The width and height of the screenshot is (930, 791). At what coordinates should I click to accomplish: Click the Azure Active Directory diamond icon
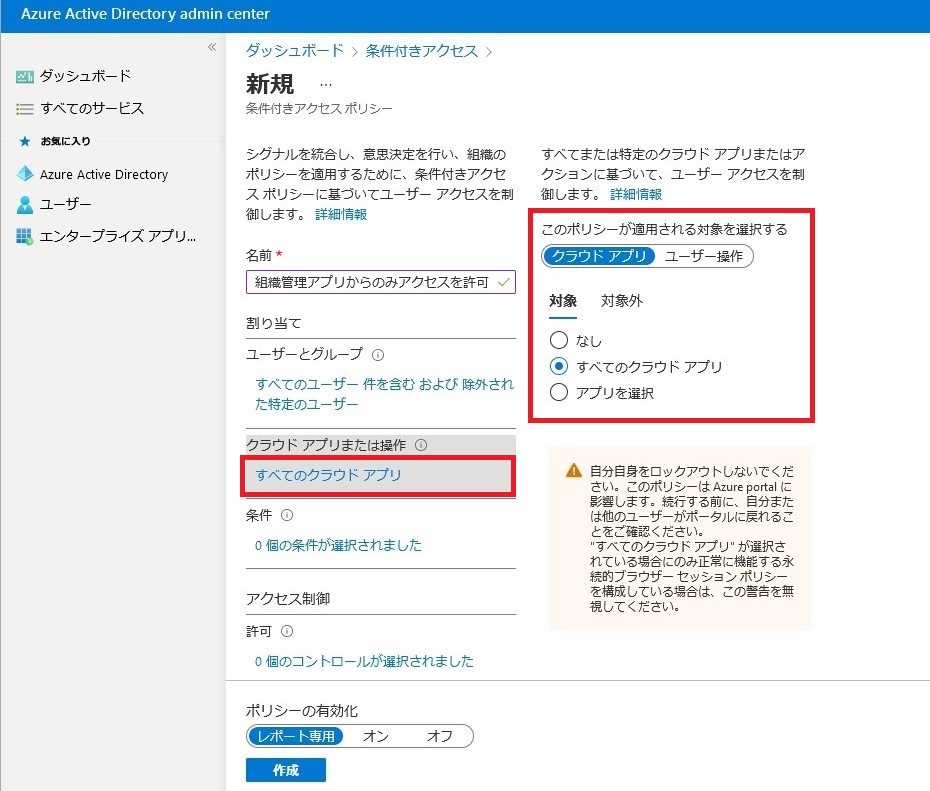(x=25, y=174)
